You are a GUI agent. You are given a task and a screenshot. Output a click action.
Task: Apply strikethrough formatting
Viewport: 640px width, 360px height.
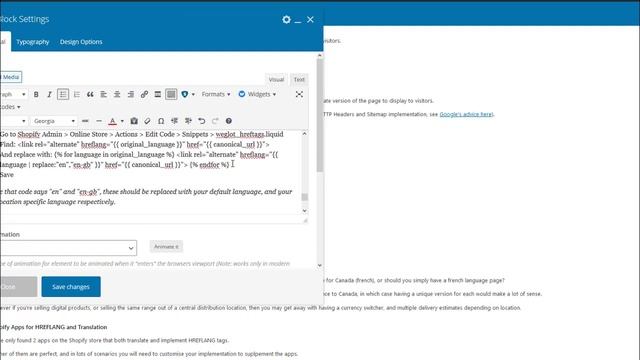pos(85,121)
